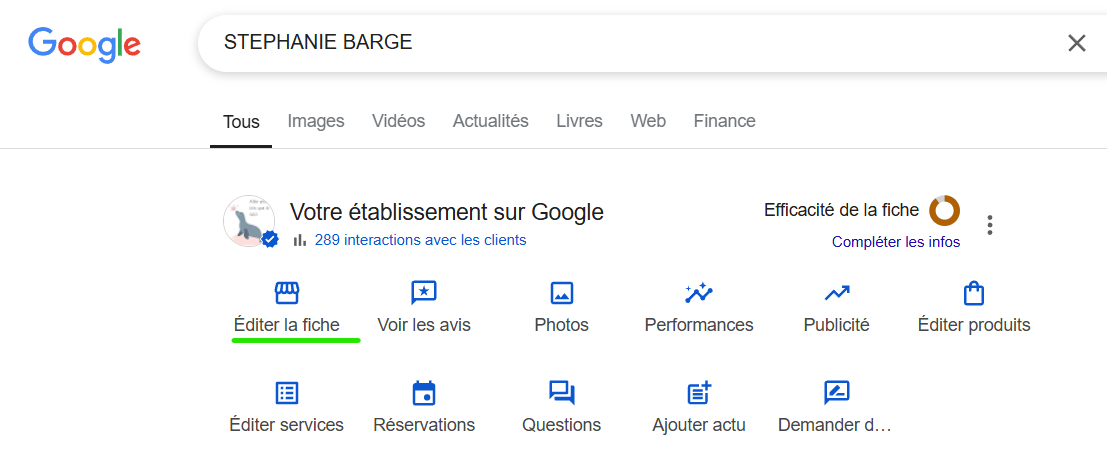Open the Finance tab
Image resolution: width=1107 pixels, height=466 pixels.
coord(724,121)
